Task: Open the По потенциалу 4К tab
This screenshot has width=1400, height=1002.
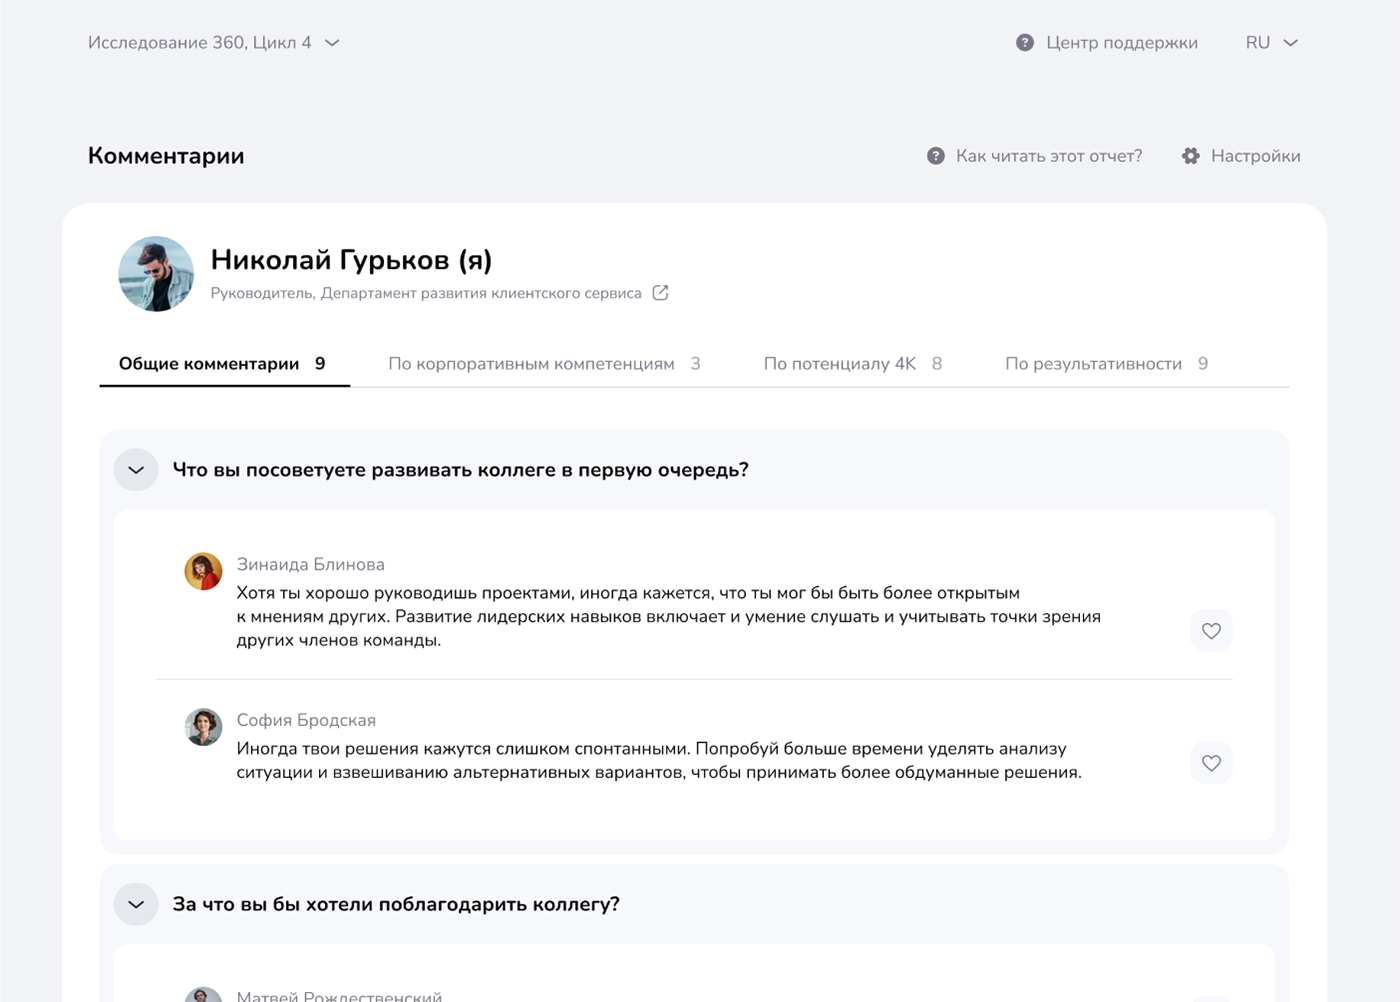Action: click(840, 363)
